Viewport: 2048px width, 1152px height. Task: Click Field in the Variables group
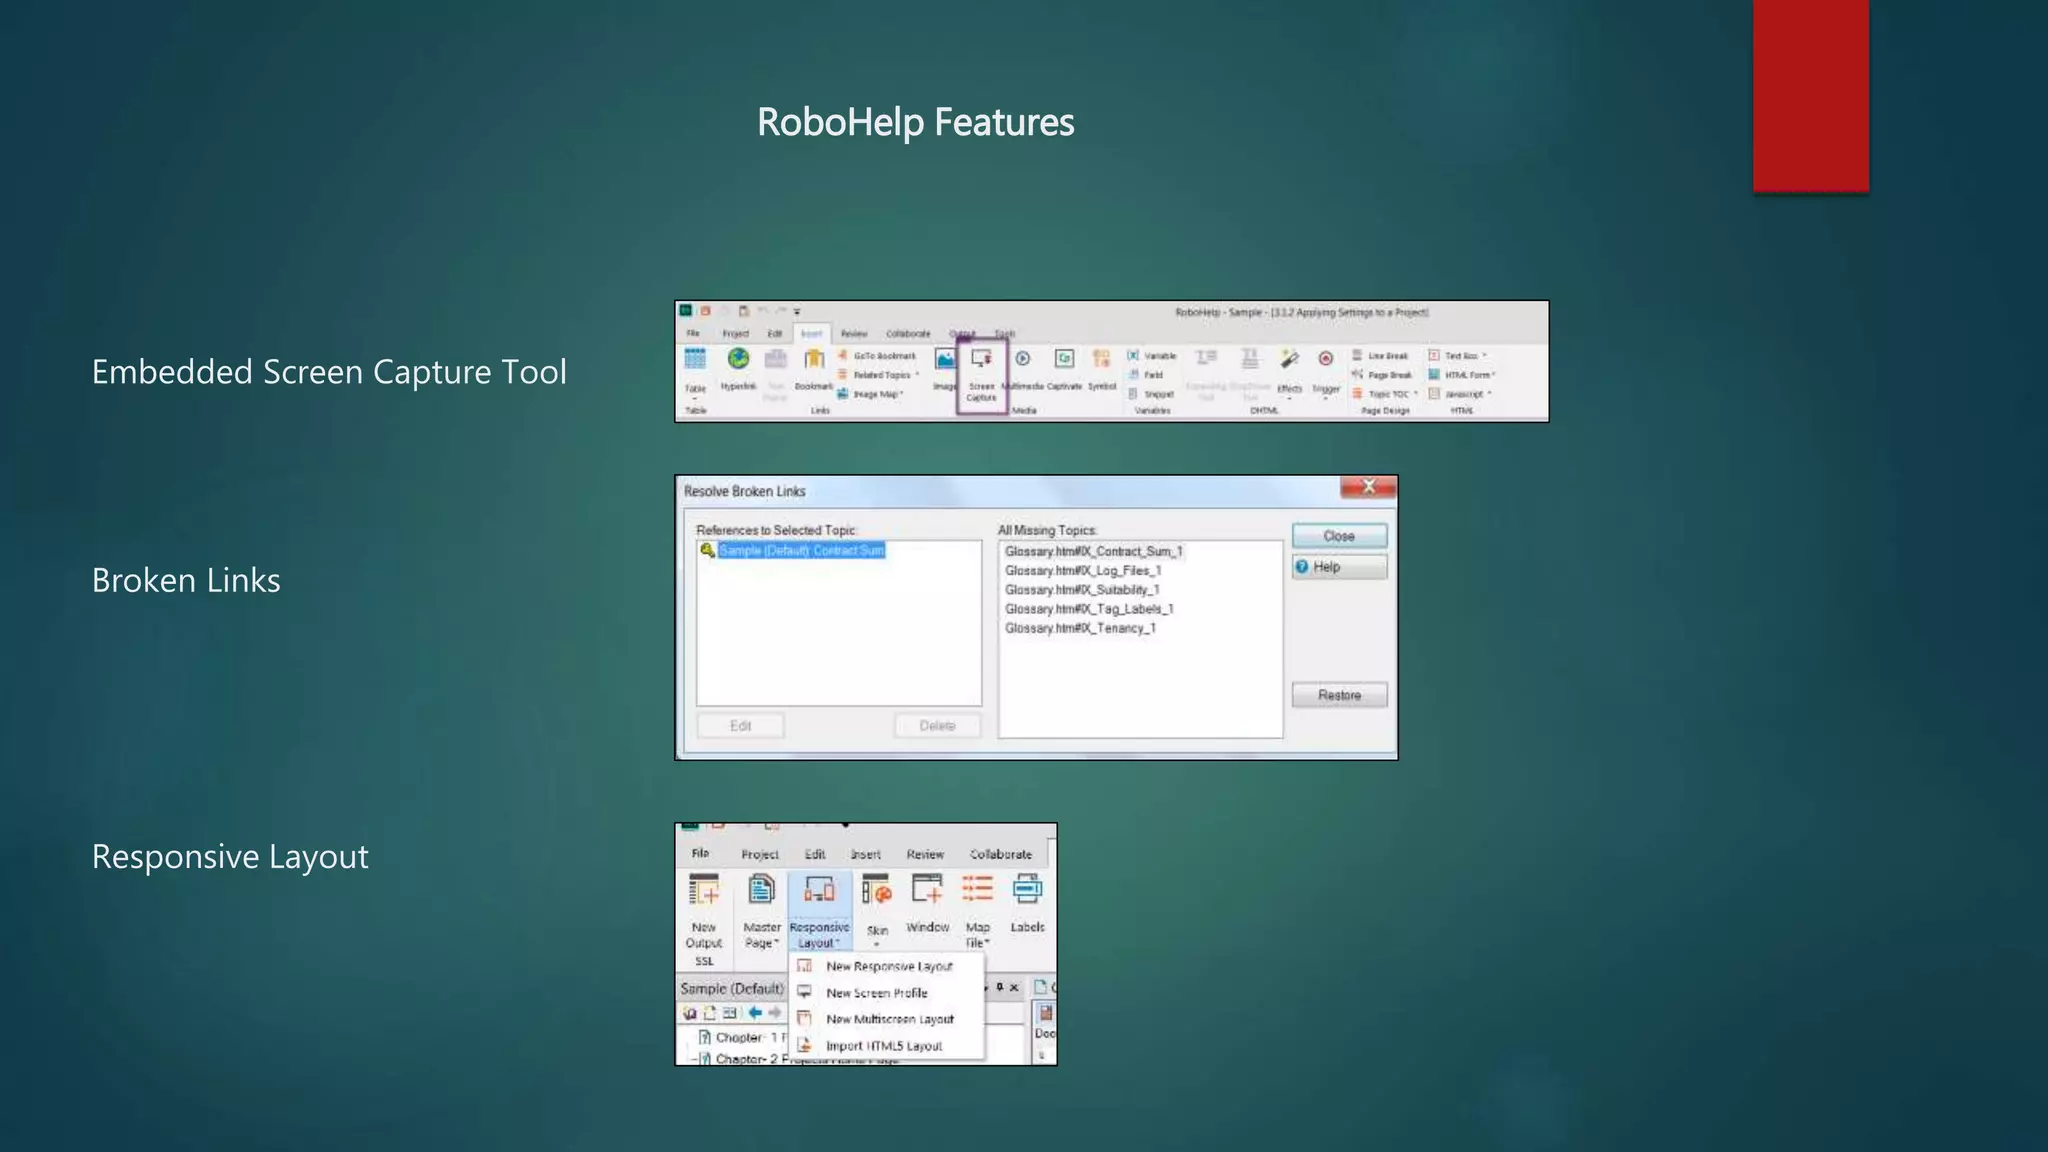pos(1146,375)
